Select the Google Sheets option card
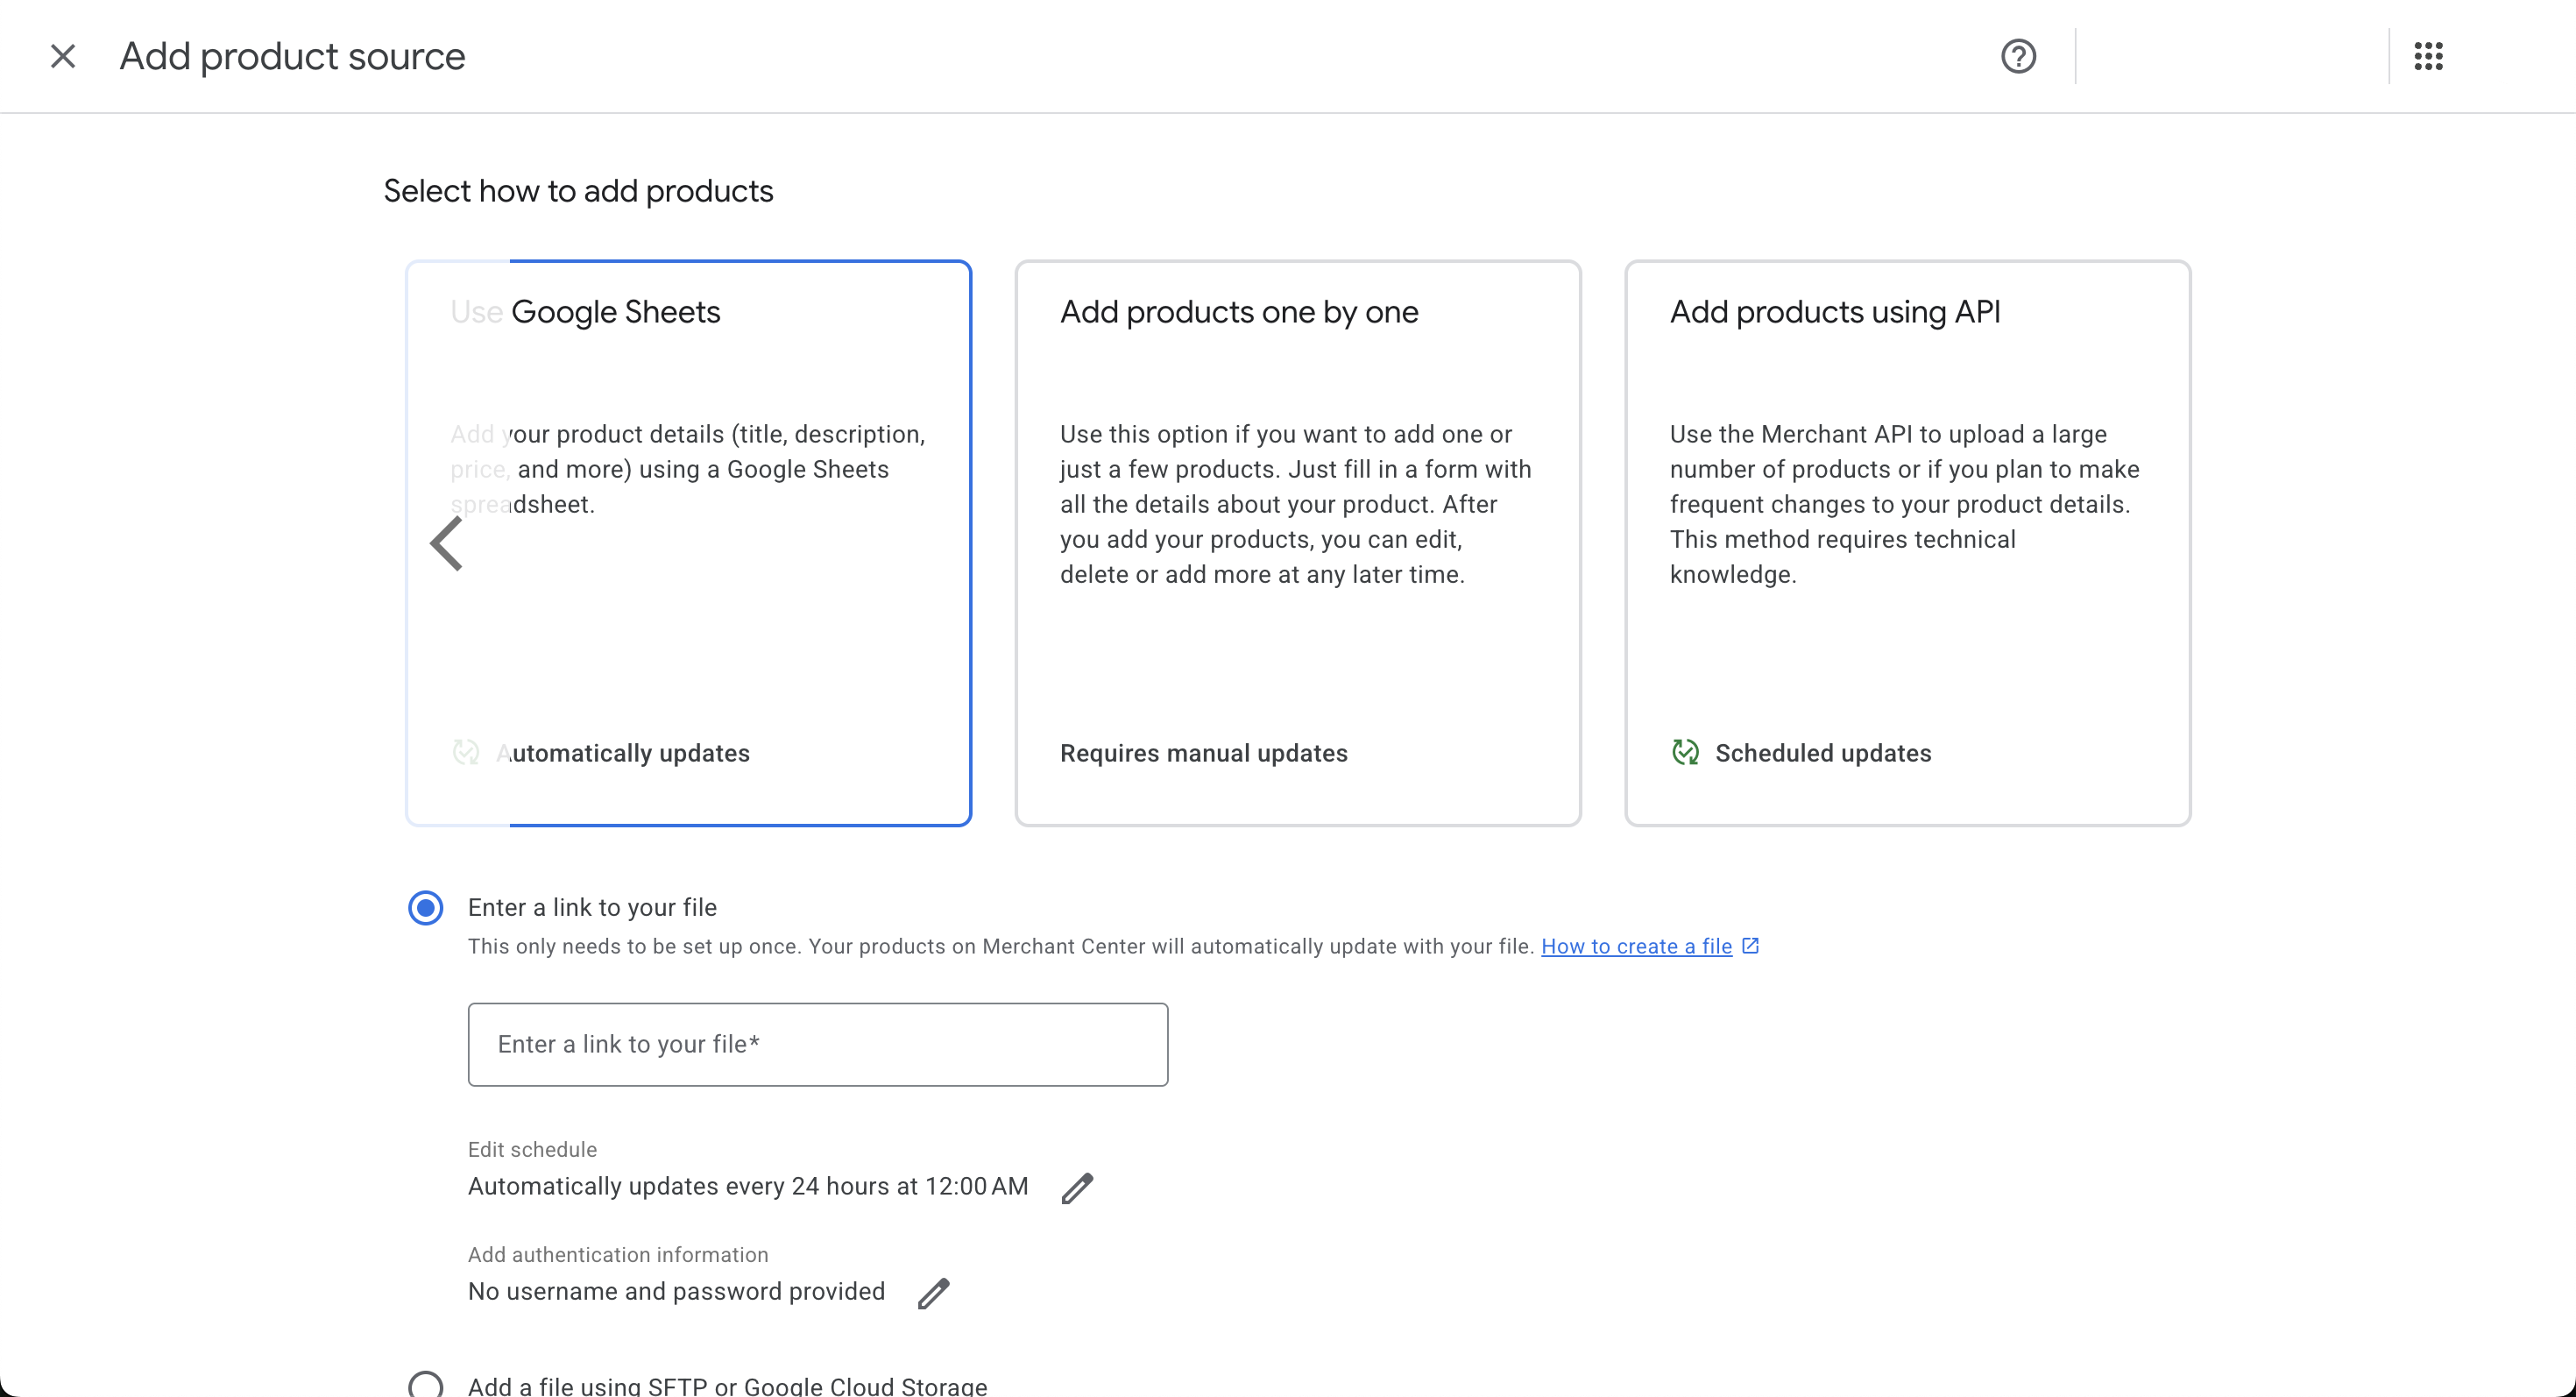 pos(688,543)
